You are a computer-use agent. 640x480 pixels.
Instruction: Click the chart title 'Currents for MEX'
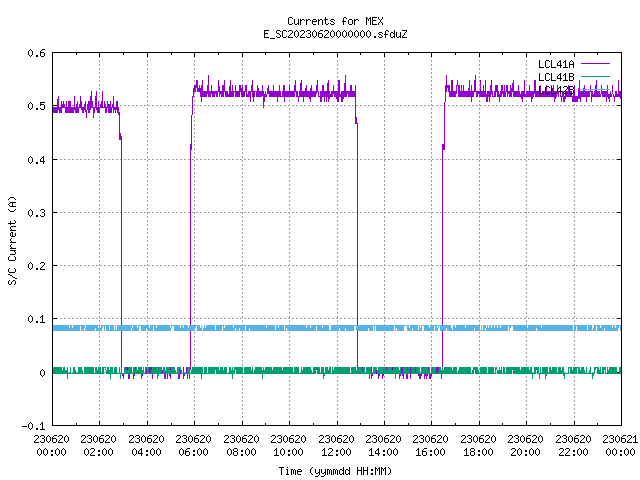click(x=335, y=21)
